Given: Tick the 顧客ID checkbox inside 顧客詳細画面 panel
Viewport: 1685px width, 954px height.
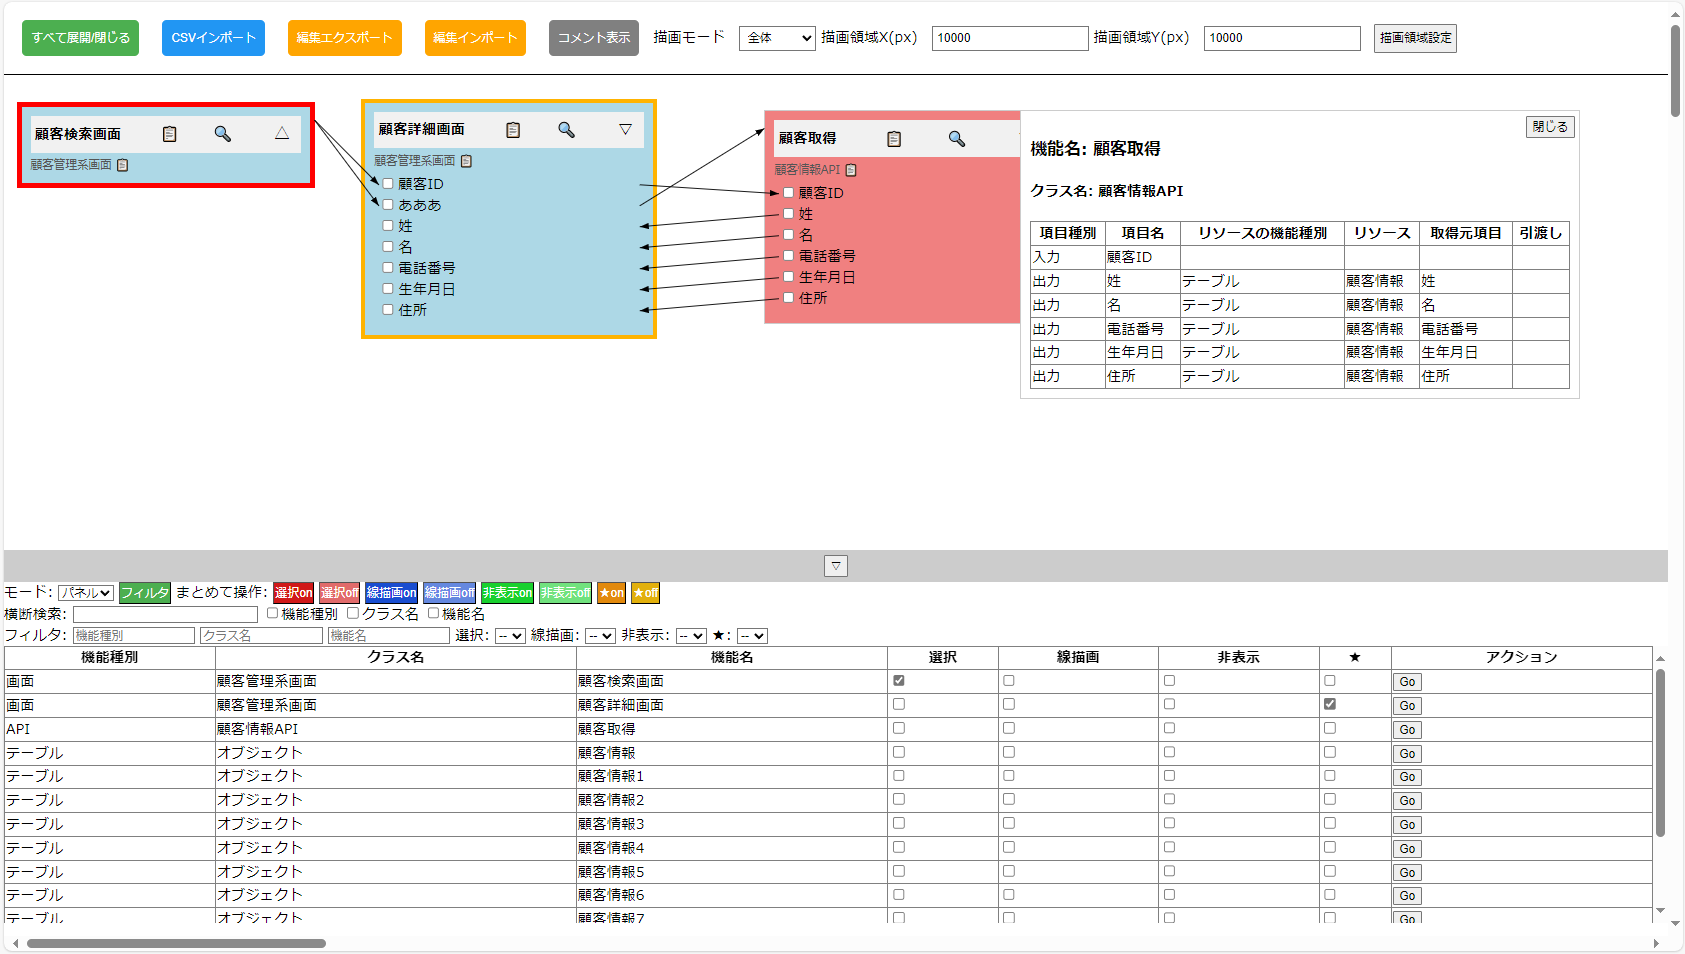Looking at the screenshot, I should (387, 184).
